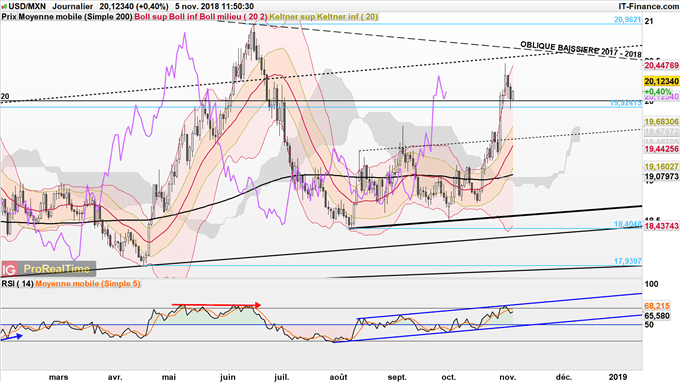Click the sept. month label
Viewport: 680px width, 382px height.
(x=397, y=377)
